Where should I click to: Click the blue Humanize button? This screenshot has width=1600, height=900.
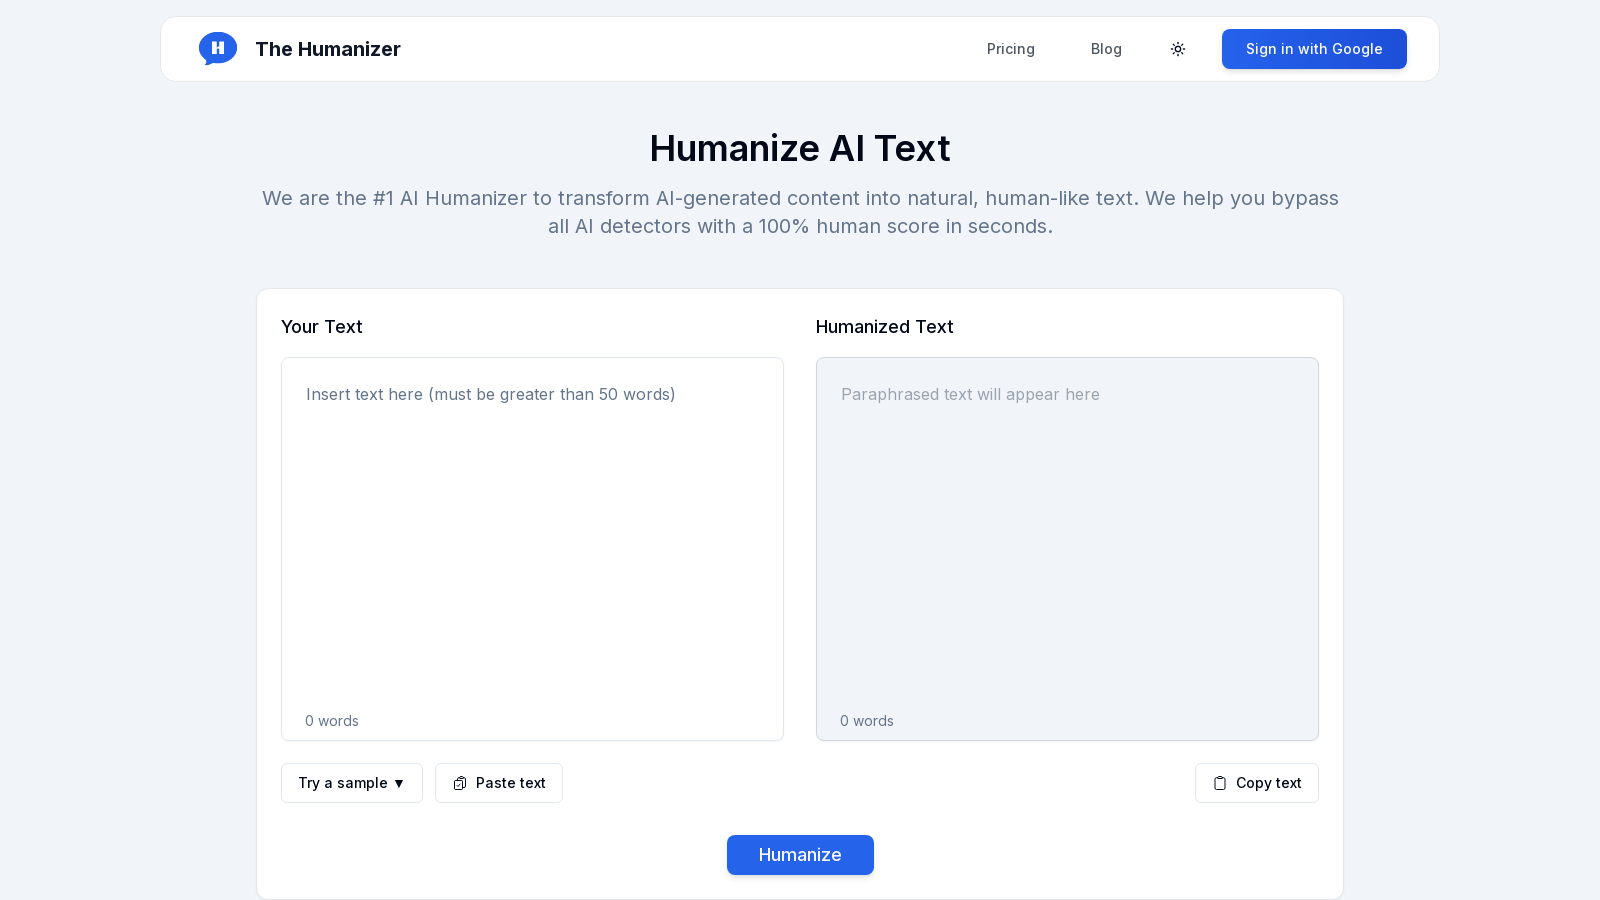point(800,855)
